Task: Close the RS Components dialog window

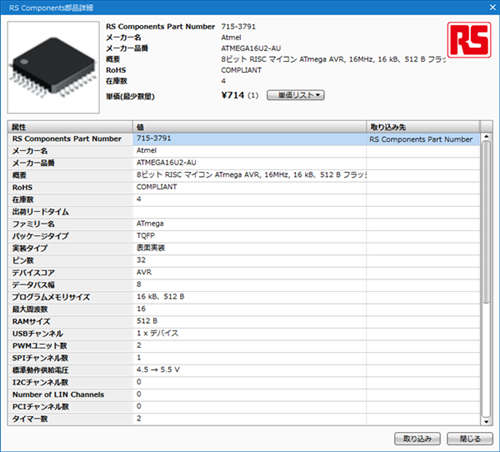Action: pyautogui.click(x=492, y=7)
